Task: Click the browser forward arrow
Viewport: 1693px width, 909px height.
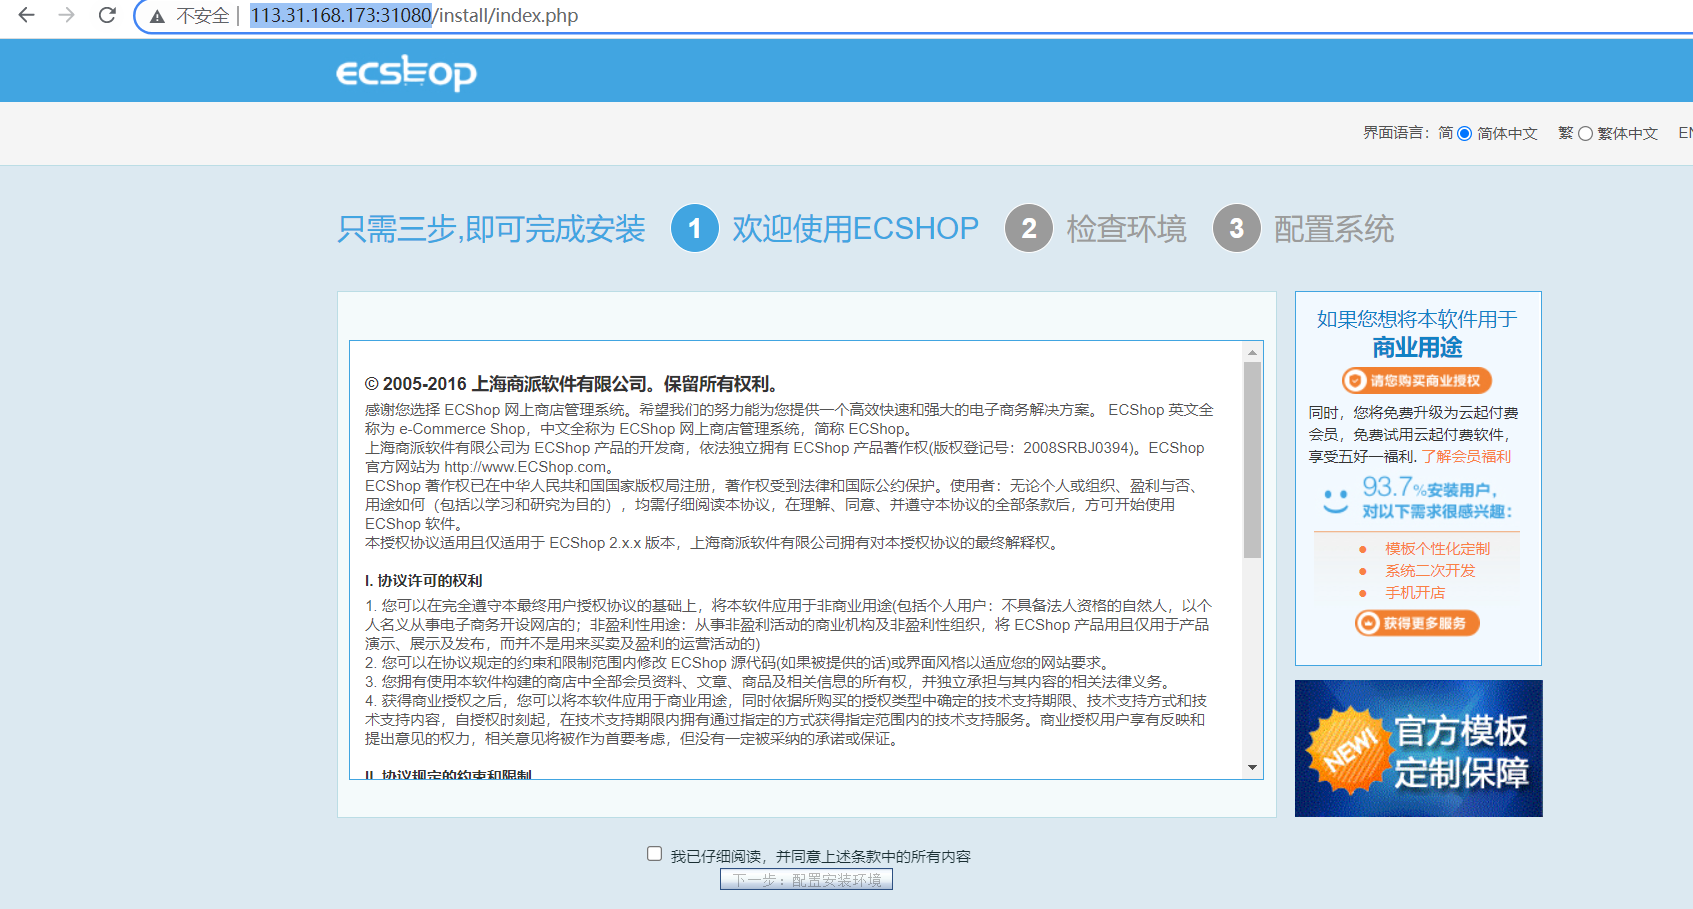Action: tap(67, 15)
